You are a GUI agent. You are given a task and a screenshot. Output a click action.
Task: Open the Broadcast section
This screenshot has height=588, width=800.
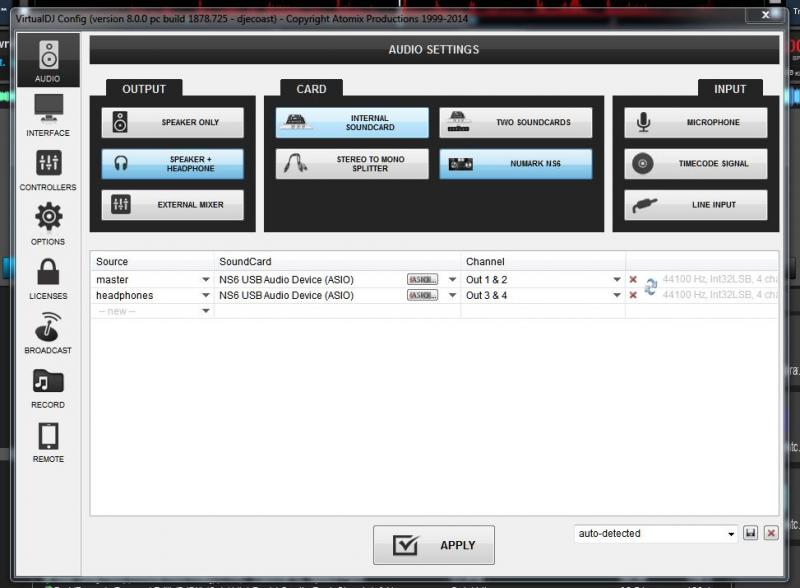tap(48, 333)
